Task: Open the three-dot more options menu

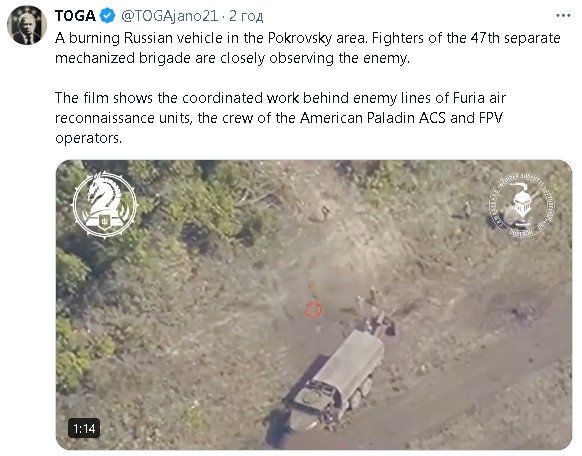Action: pyautogui.click(x=563, y=16)
